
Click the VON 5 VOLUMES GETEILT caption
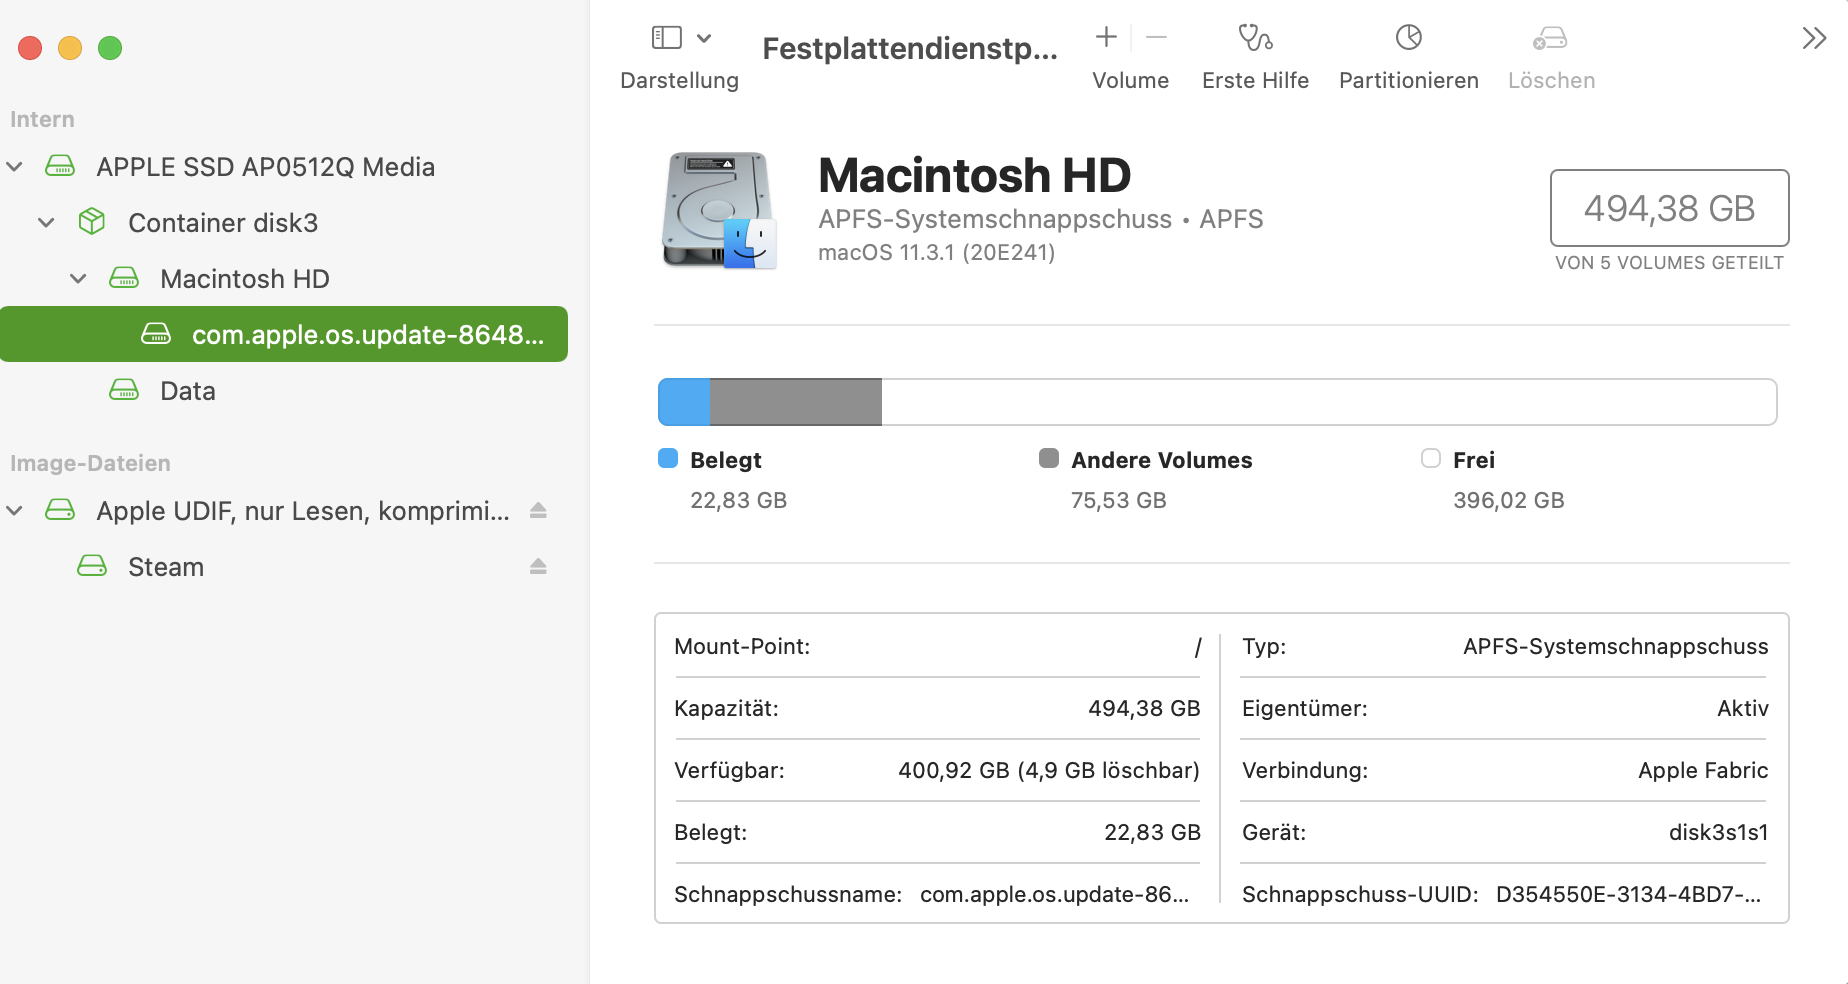(x=1669, y=263)
